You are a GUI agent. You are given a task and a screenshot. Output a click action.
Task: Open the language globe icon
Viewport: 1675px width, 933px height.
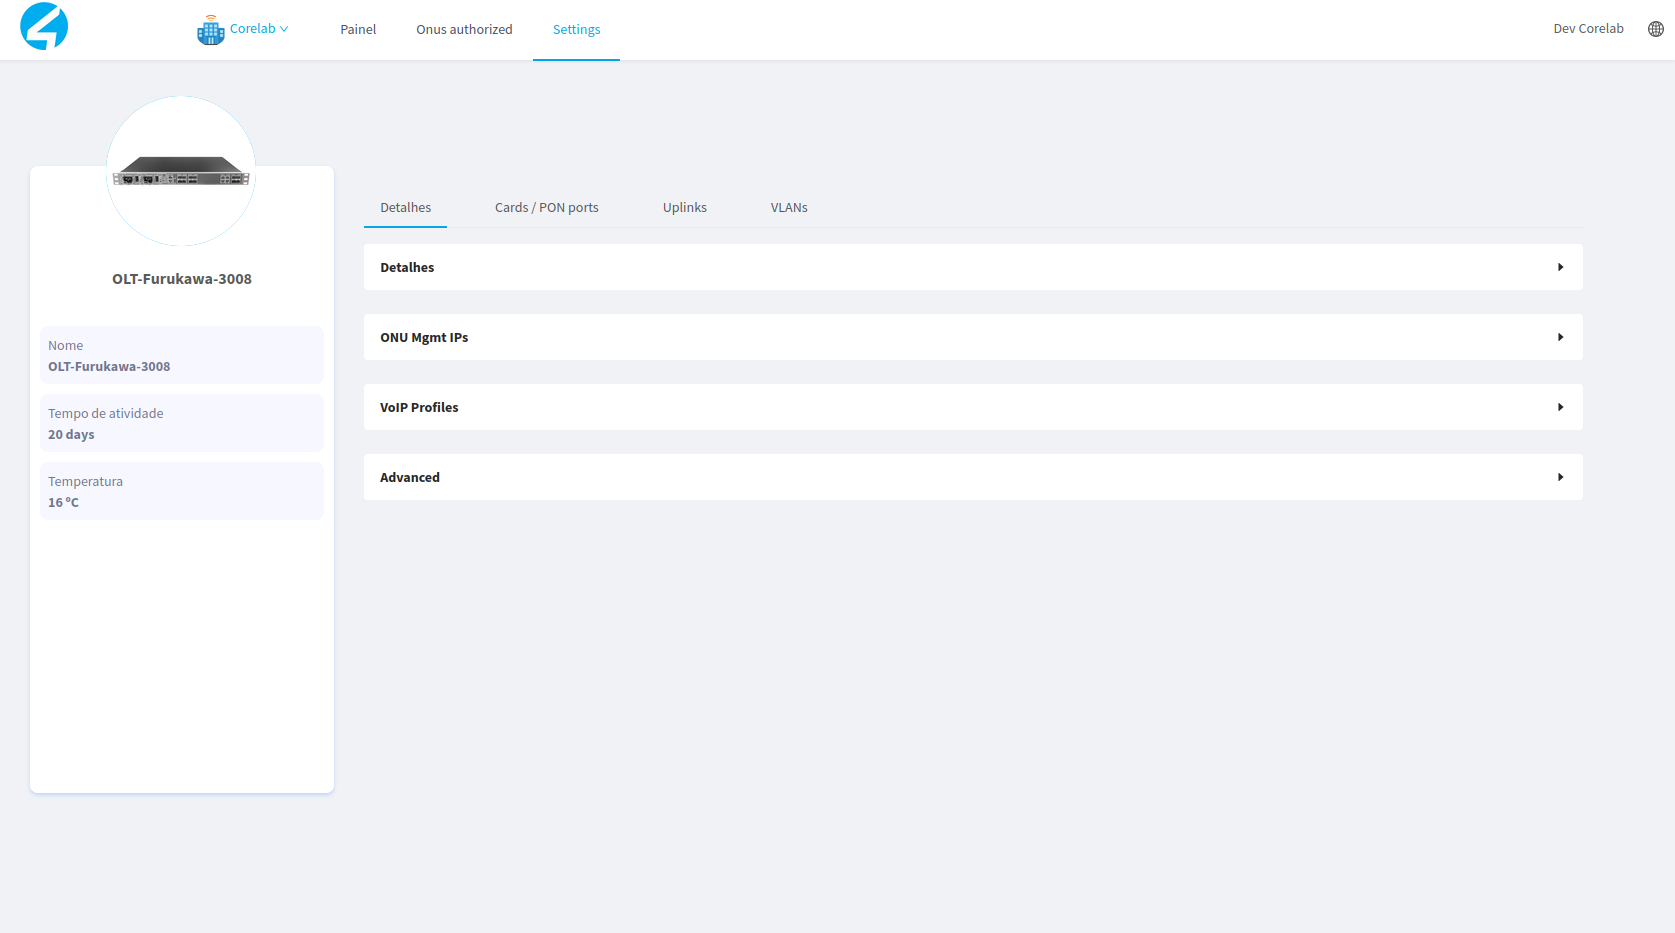[1655, 29]
